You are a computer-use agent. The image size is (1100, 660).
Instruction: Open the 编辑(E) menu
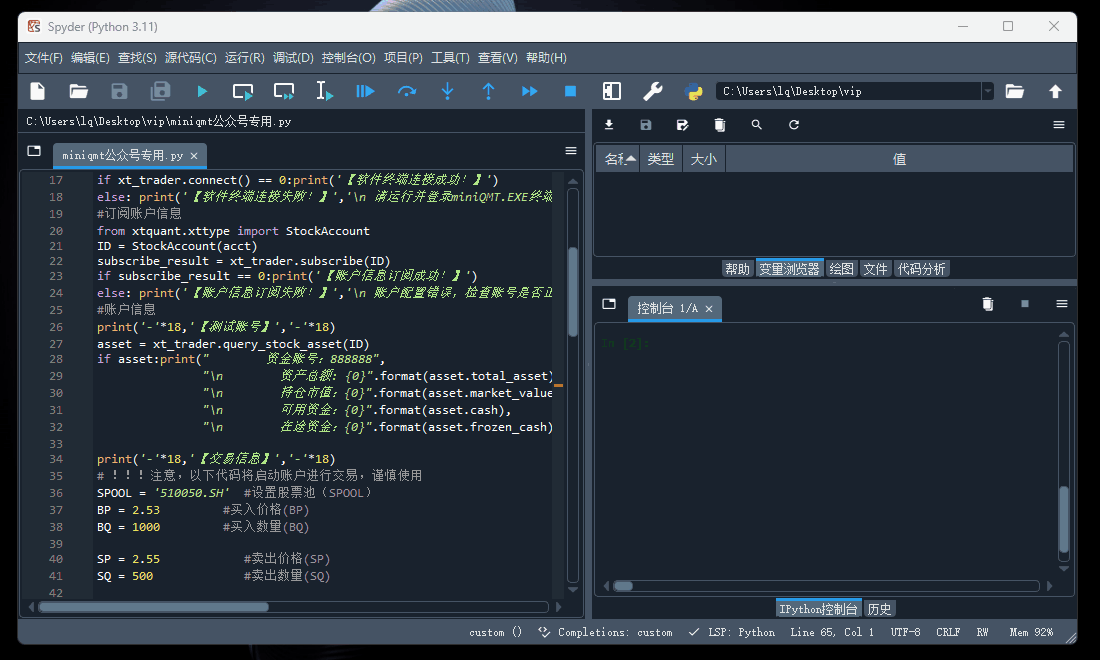[x=90, y=58]
